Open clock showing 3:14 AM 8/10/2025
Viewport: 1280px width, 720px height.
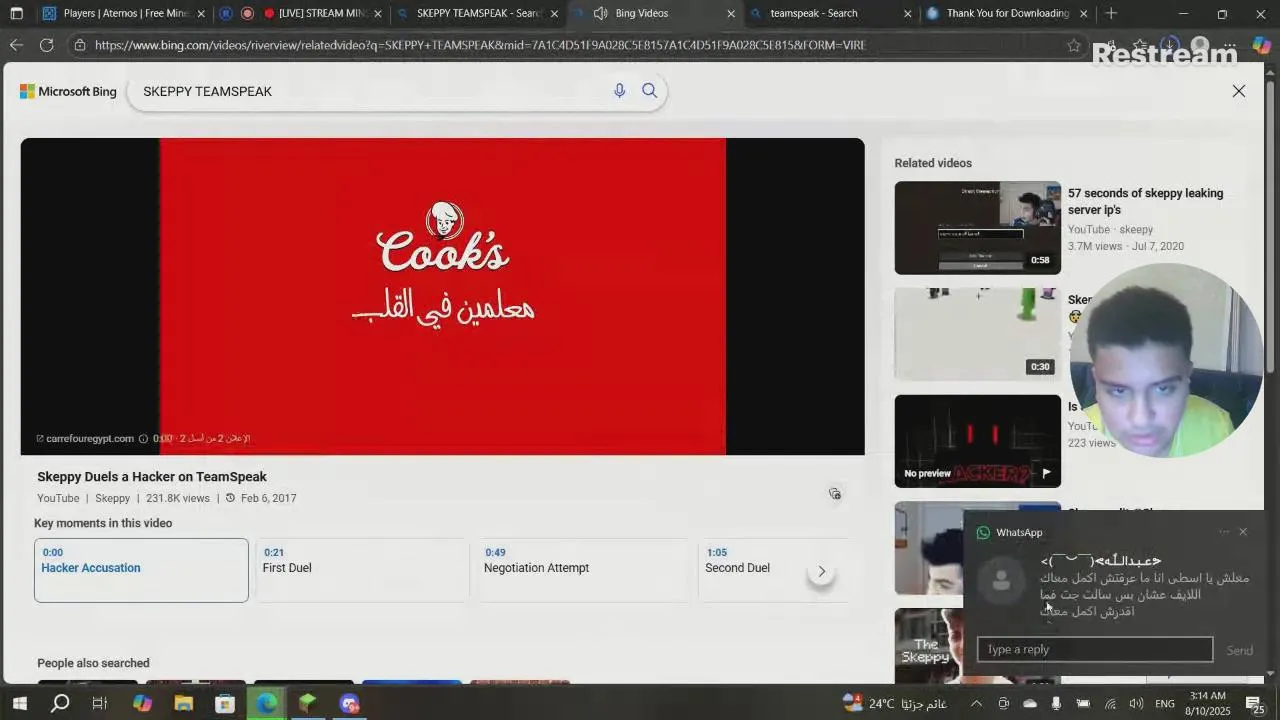click(x=1208, y=703)
